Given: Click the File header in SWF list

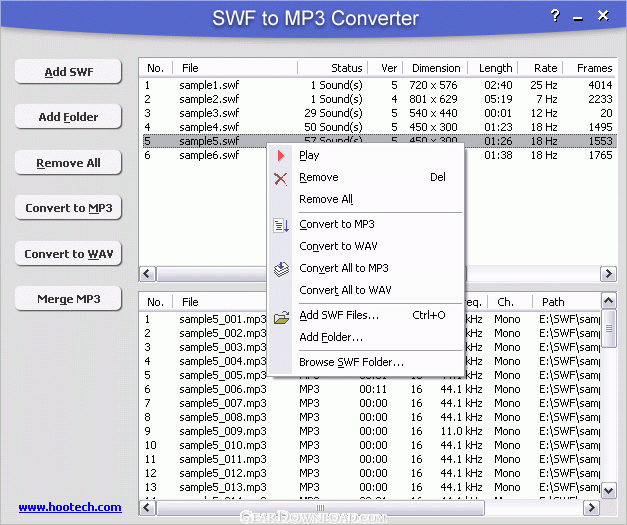Looking at the screenshot, I should point(235,68).
